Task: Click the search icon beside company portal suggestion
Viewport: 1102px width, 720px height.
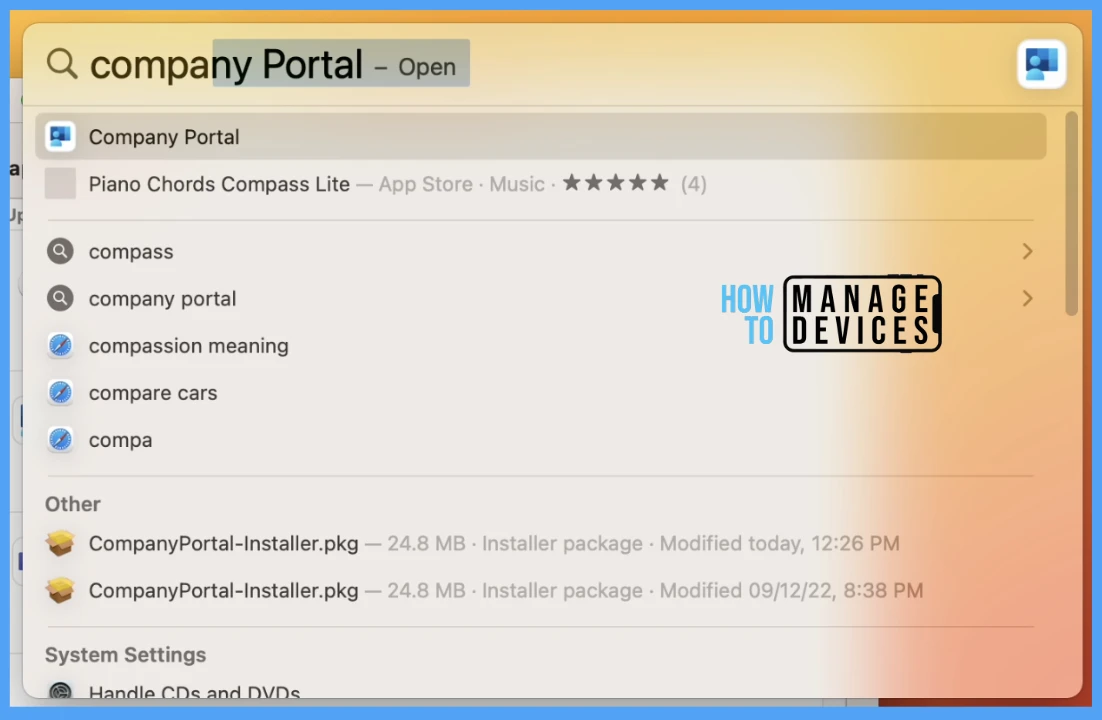Action: coord(60,298)
